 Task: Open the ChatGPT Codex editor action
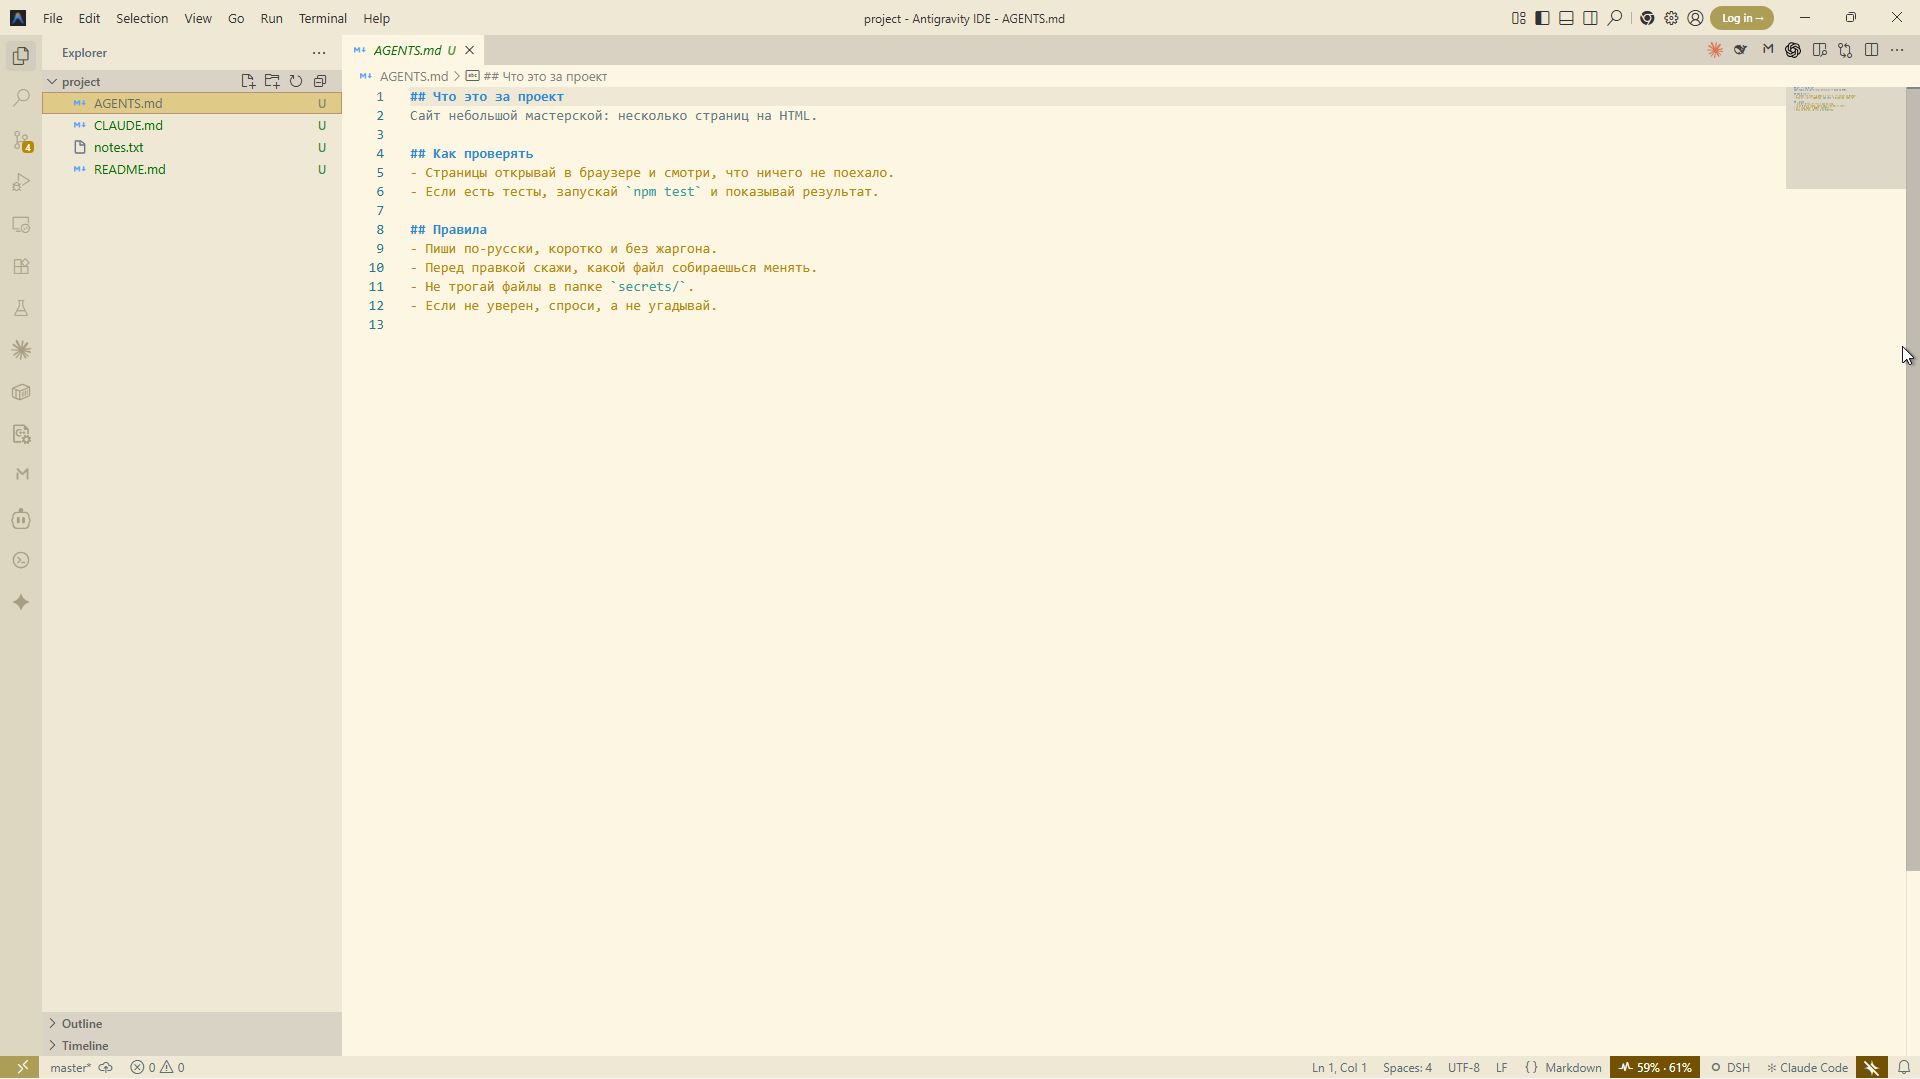1793,50
